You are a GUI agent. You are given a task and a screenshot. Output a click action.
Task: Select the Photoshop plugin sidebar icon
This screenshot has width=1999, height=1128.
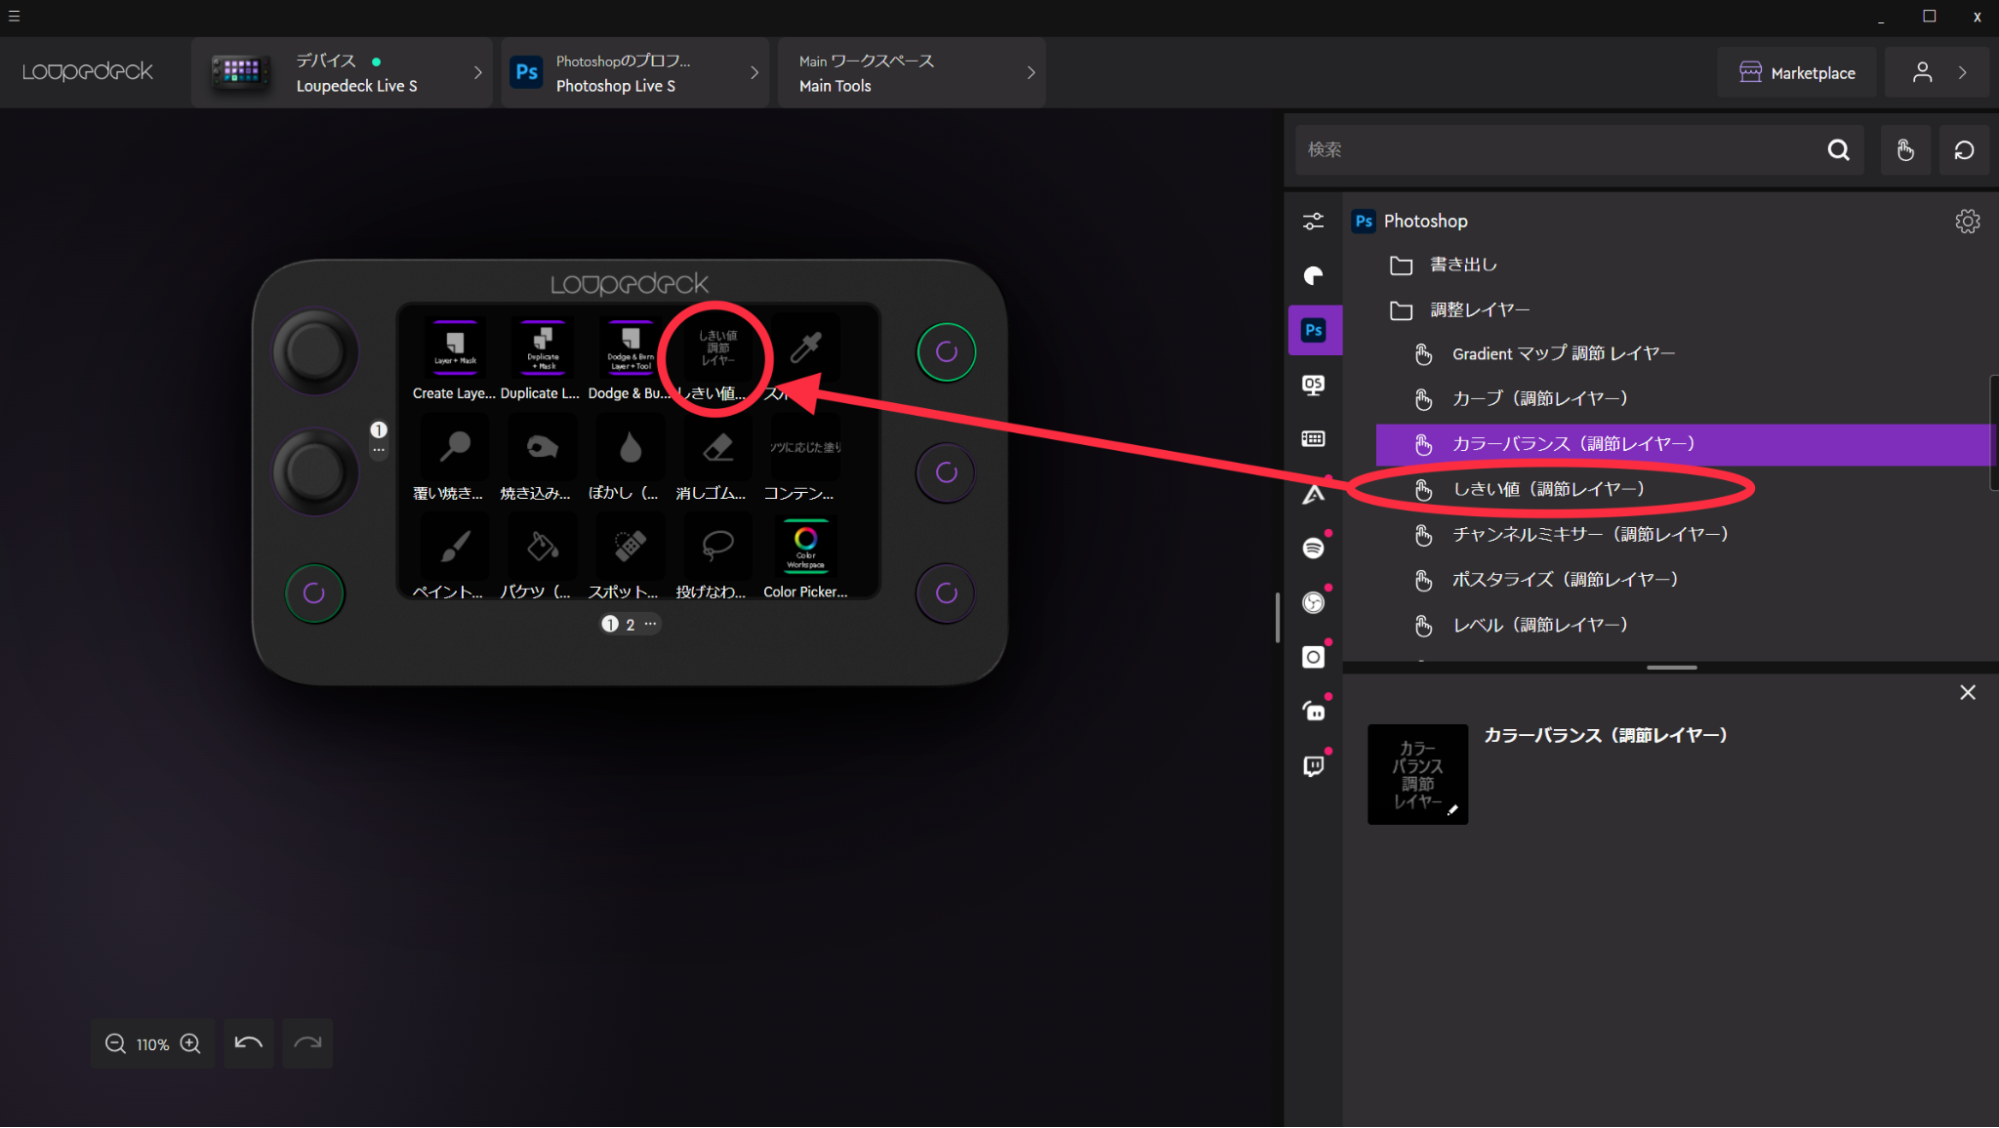click(x=1314, y=330)
